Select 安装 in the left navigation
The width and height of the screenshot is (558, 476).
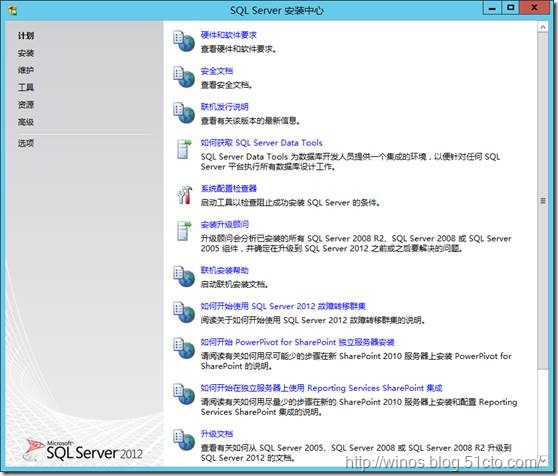[26, 53]
